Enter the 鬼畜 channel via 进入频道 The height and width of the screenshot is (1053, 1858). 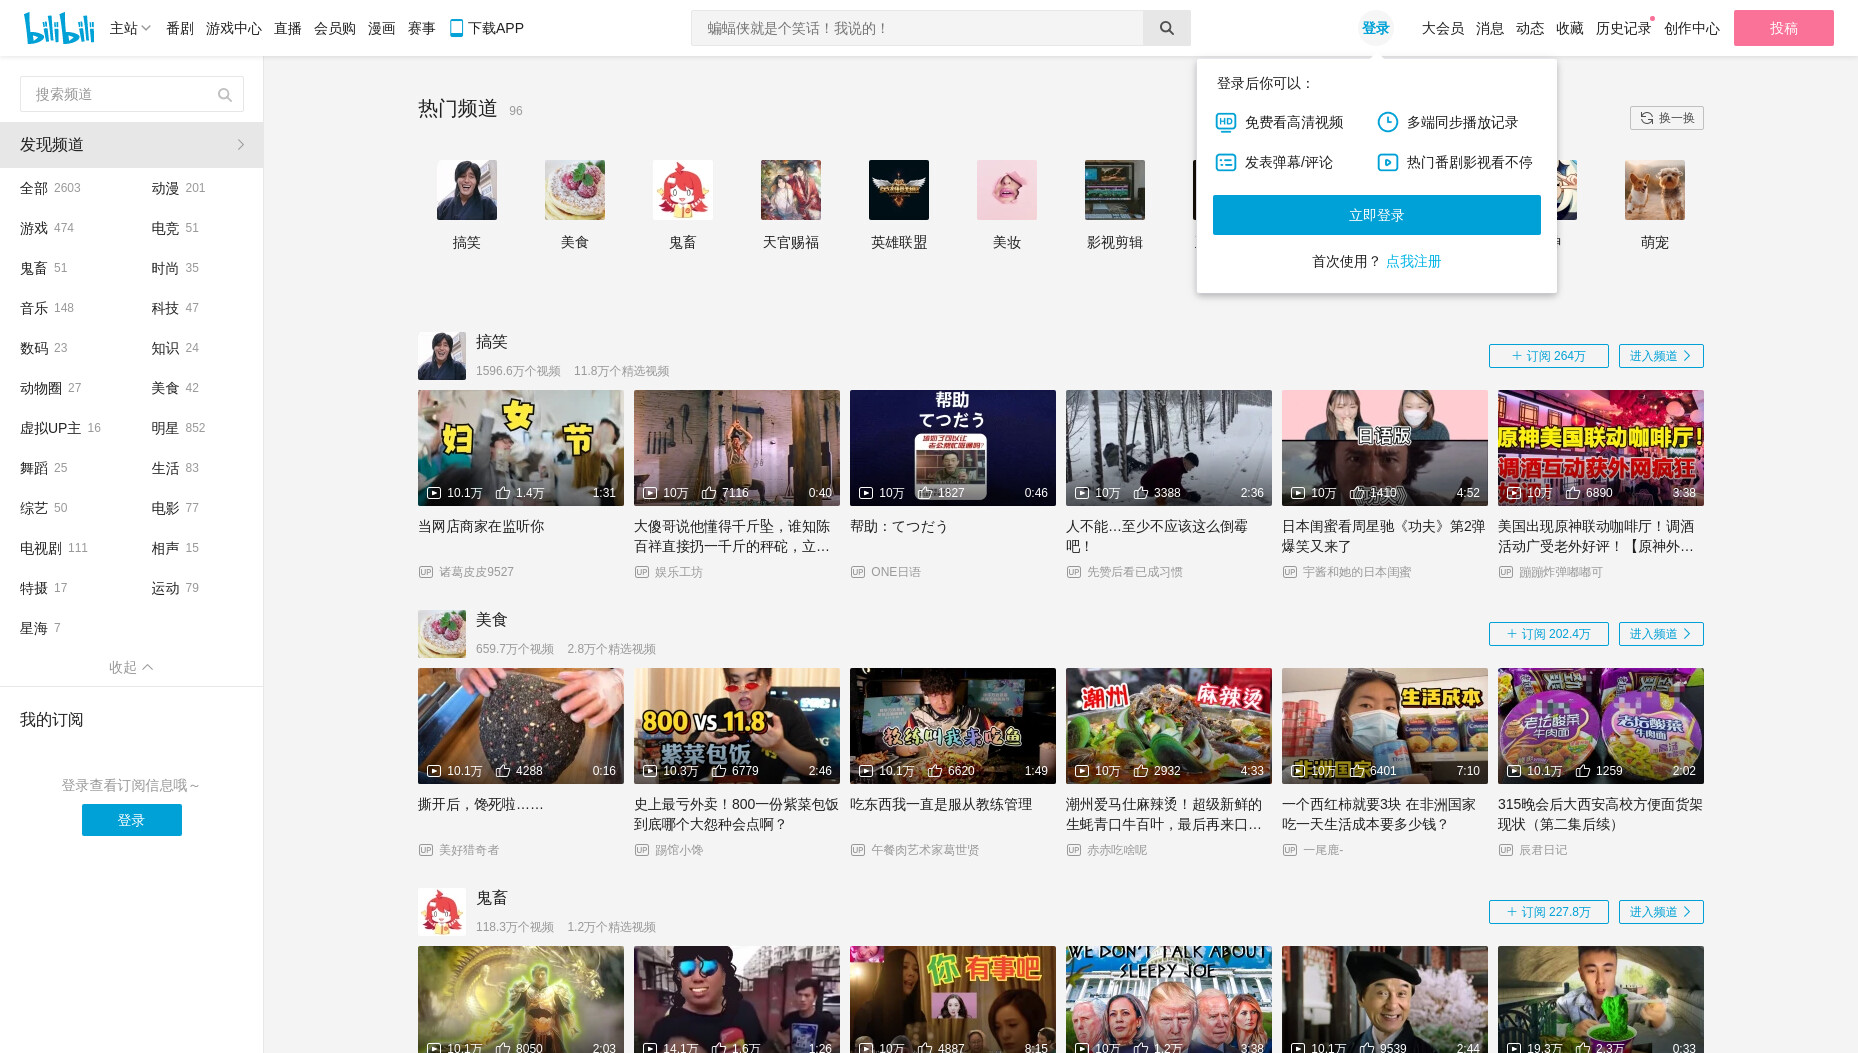click(1661, 912)
